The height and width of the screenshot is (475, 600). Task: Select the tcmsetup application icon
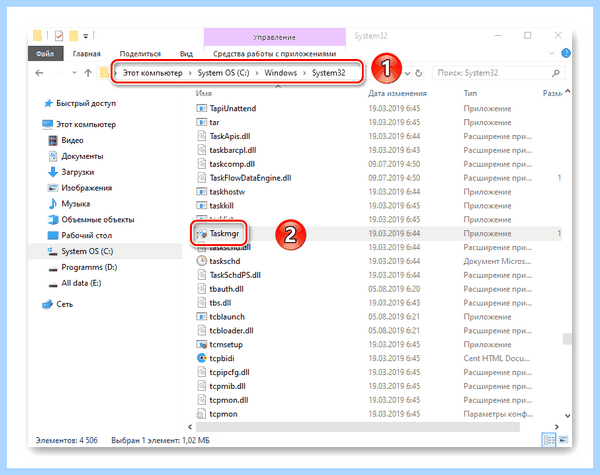coord(201,344)
